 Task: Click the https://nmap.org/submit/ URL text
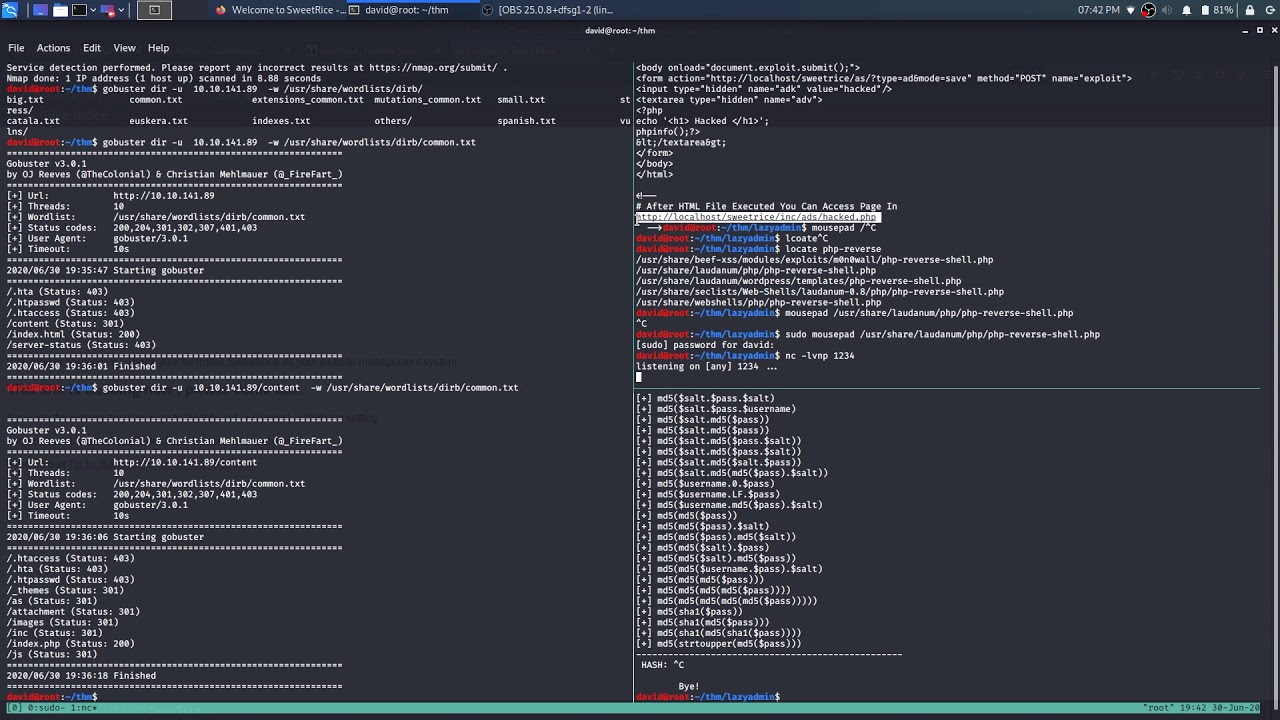[435, 68]
